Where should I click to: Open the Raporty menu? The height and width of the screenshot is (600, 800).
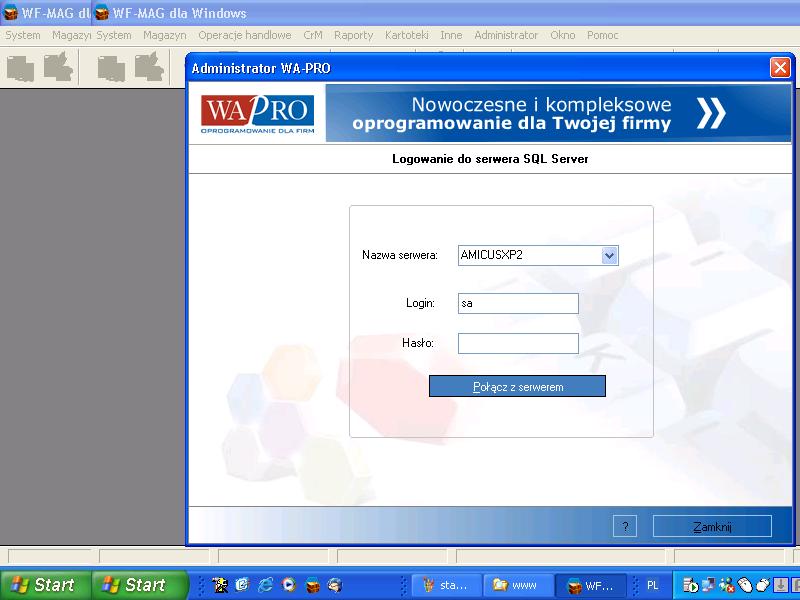point(353,35)
